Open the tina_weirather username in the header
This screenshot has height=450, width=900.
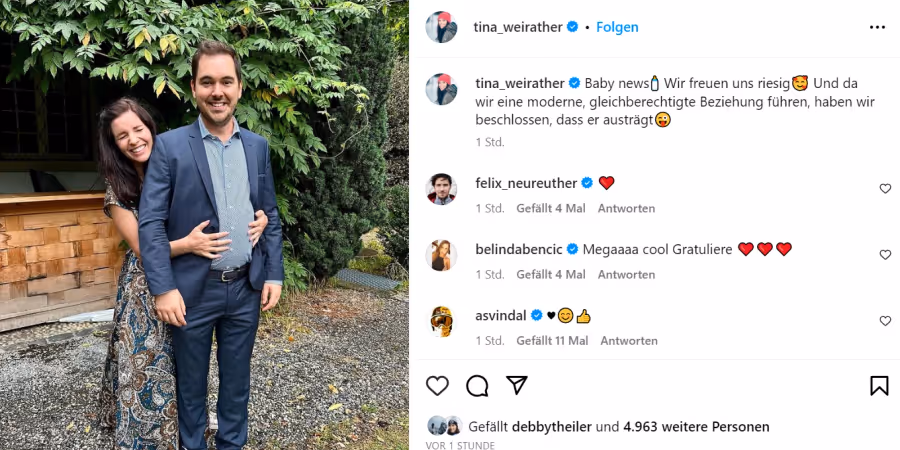pos(518,27)
